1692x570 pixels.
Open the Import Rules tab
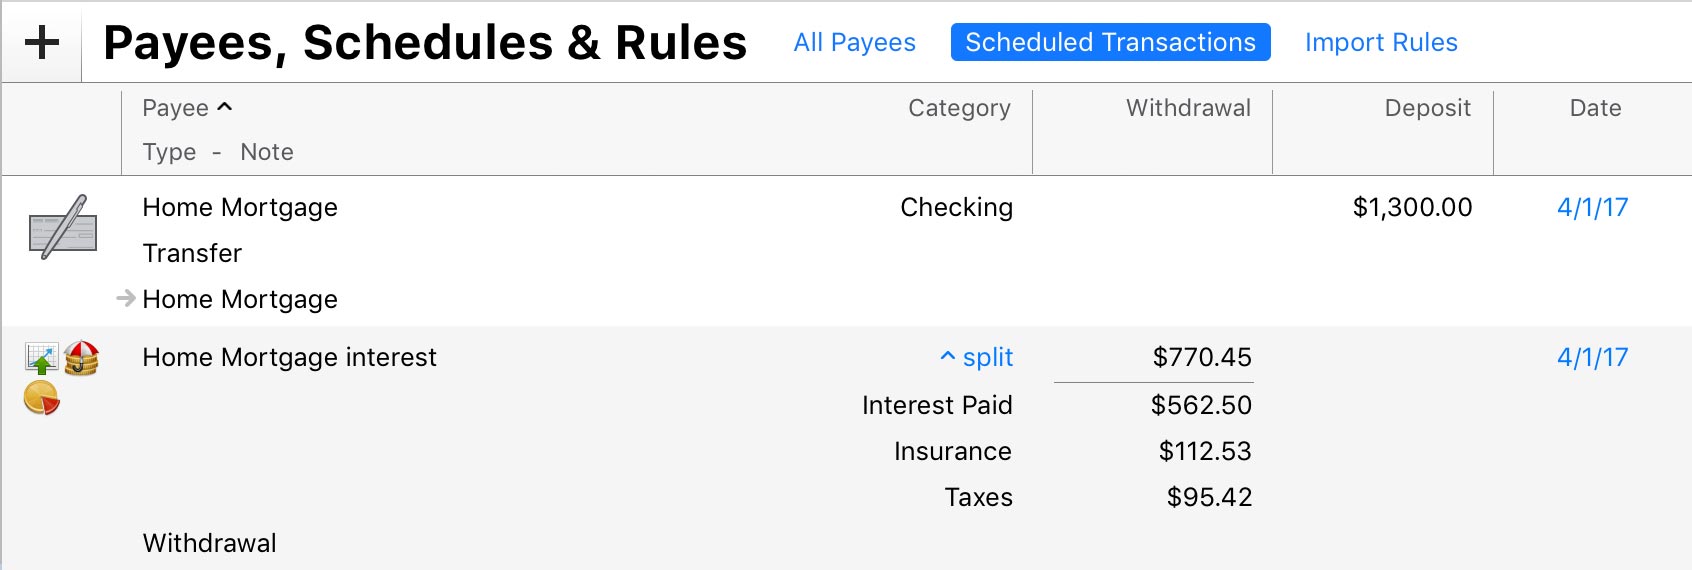[1381, 42]
